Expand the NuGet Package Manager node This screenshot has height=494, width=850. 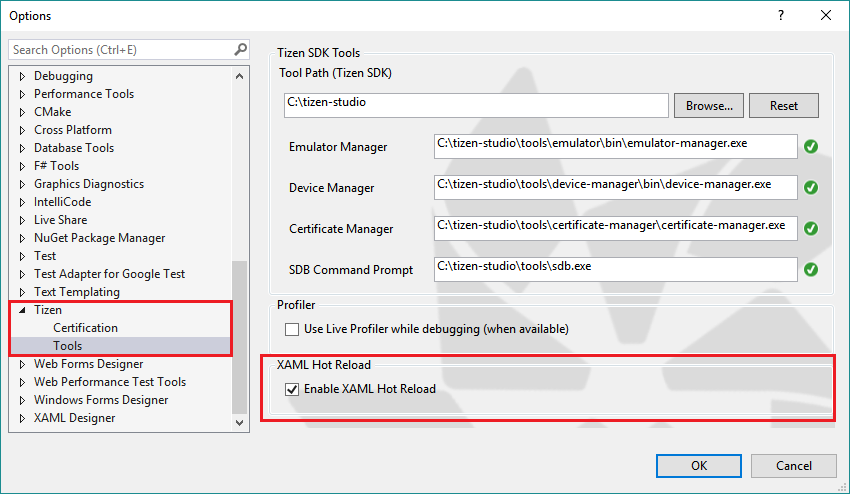pyautogui.click(x=23, y=238)
